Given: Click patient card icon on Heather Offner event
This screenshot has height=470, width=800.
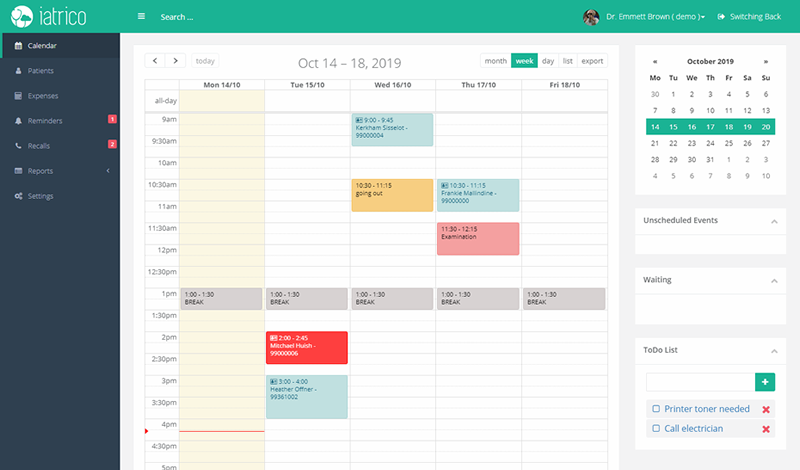Looking at the screenshot, I should [x=273, y=381].
